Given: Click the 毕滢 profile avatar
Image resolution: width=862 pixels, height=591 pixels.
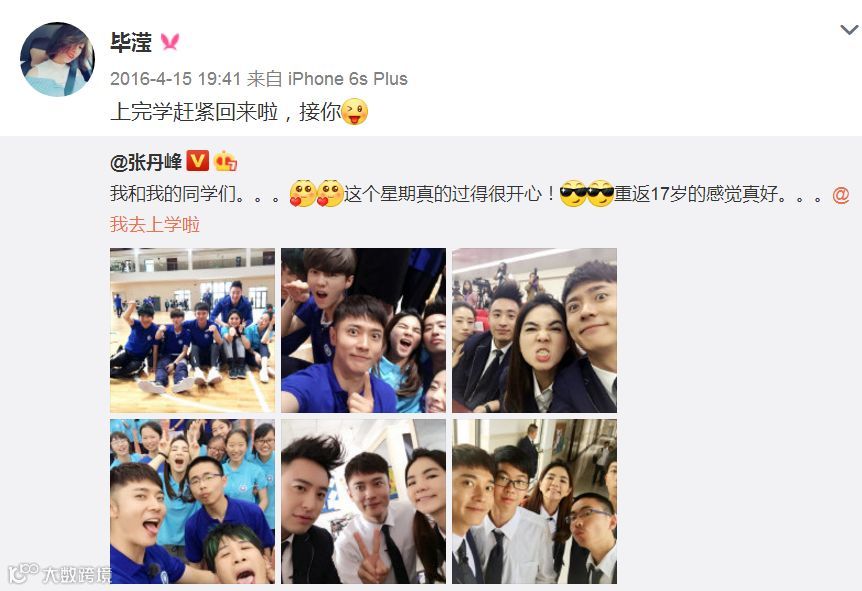Looking at the screenshot, I should (57, 59).
